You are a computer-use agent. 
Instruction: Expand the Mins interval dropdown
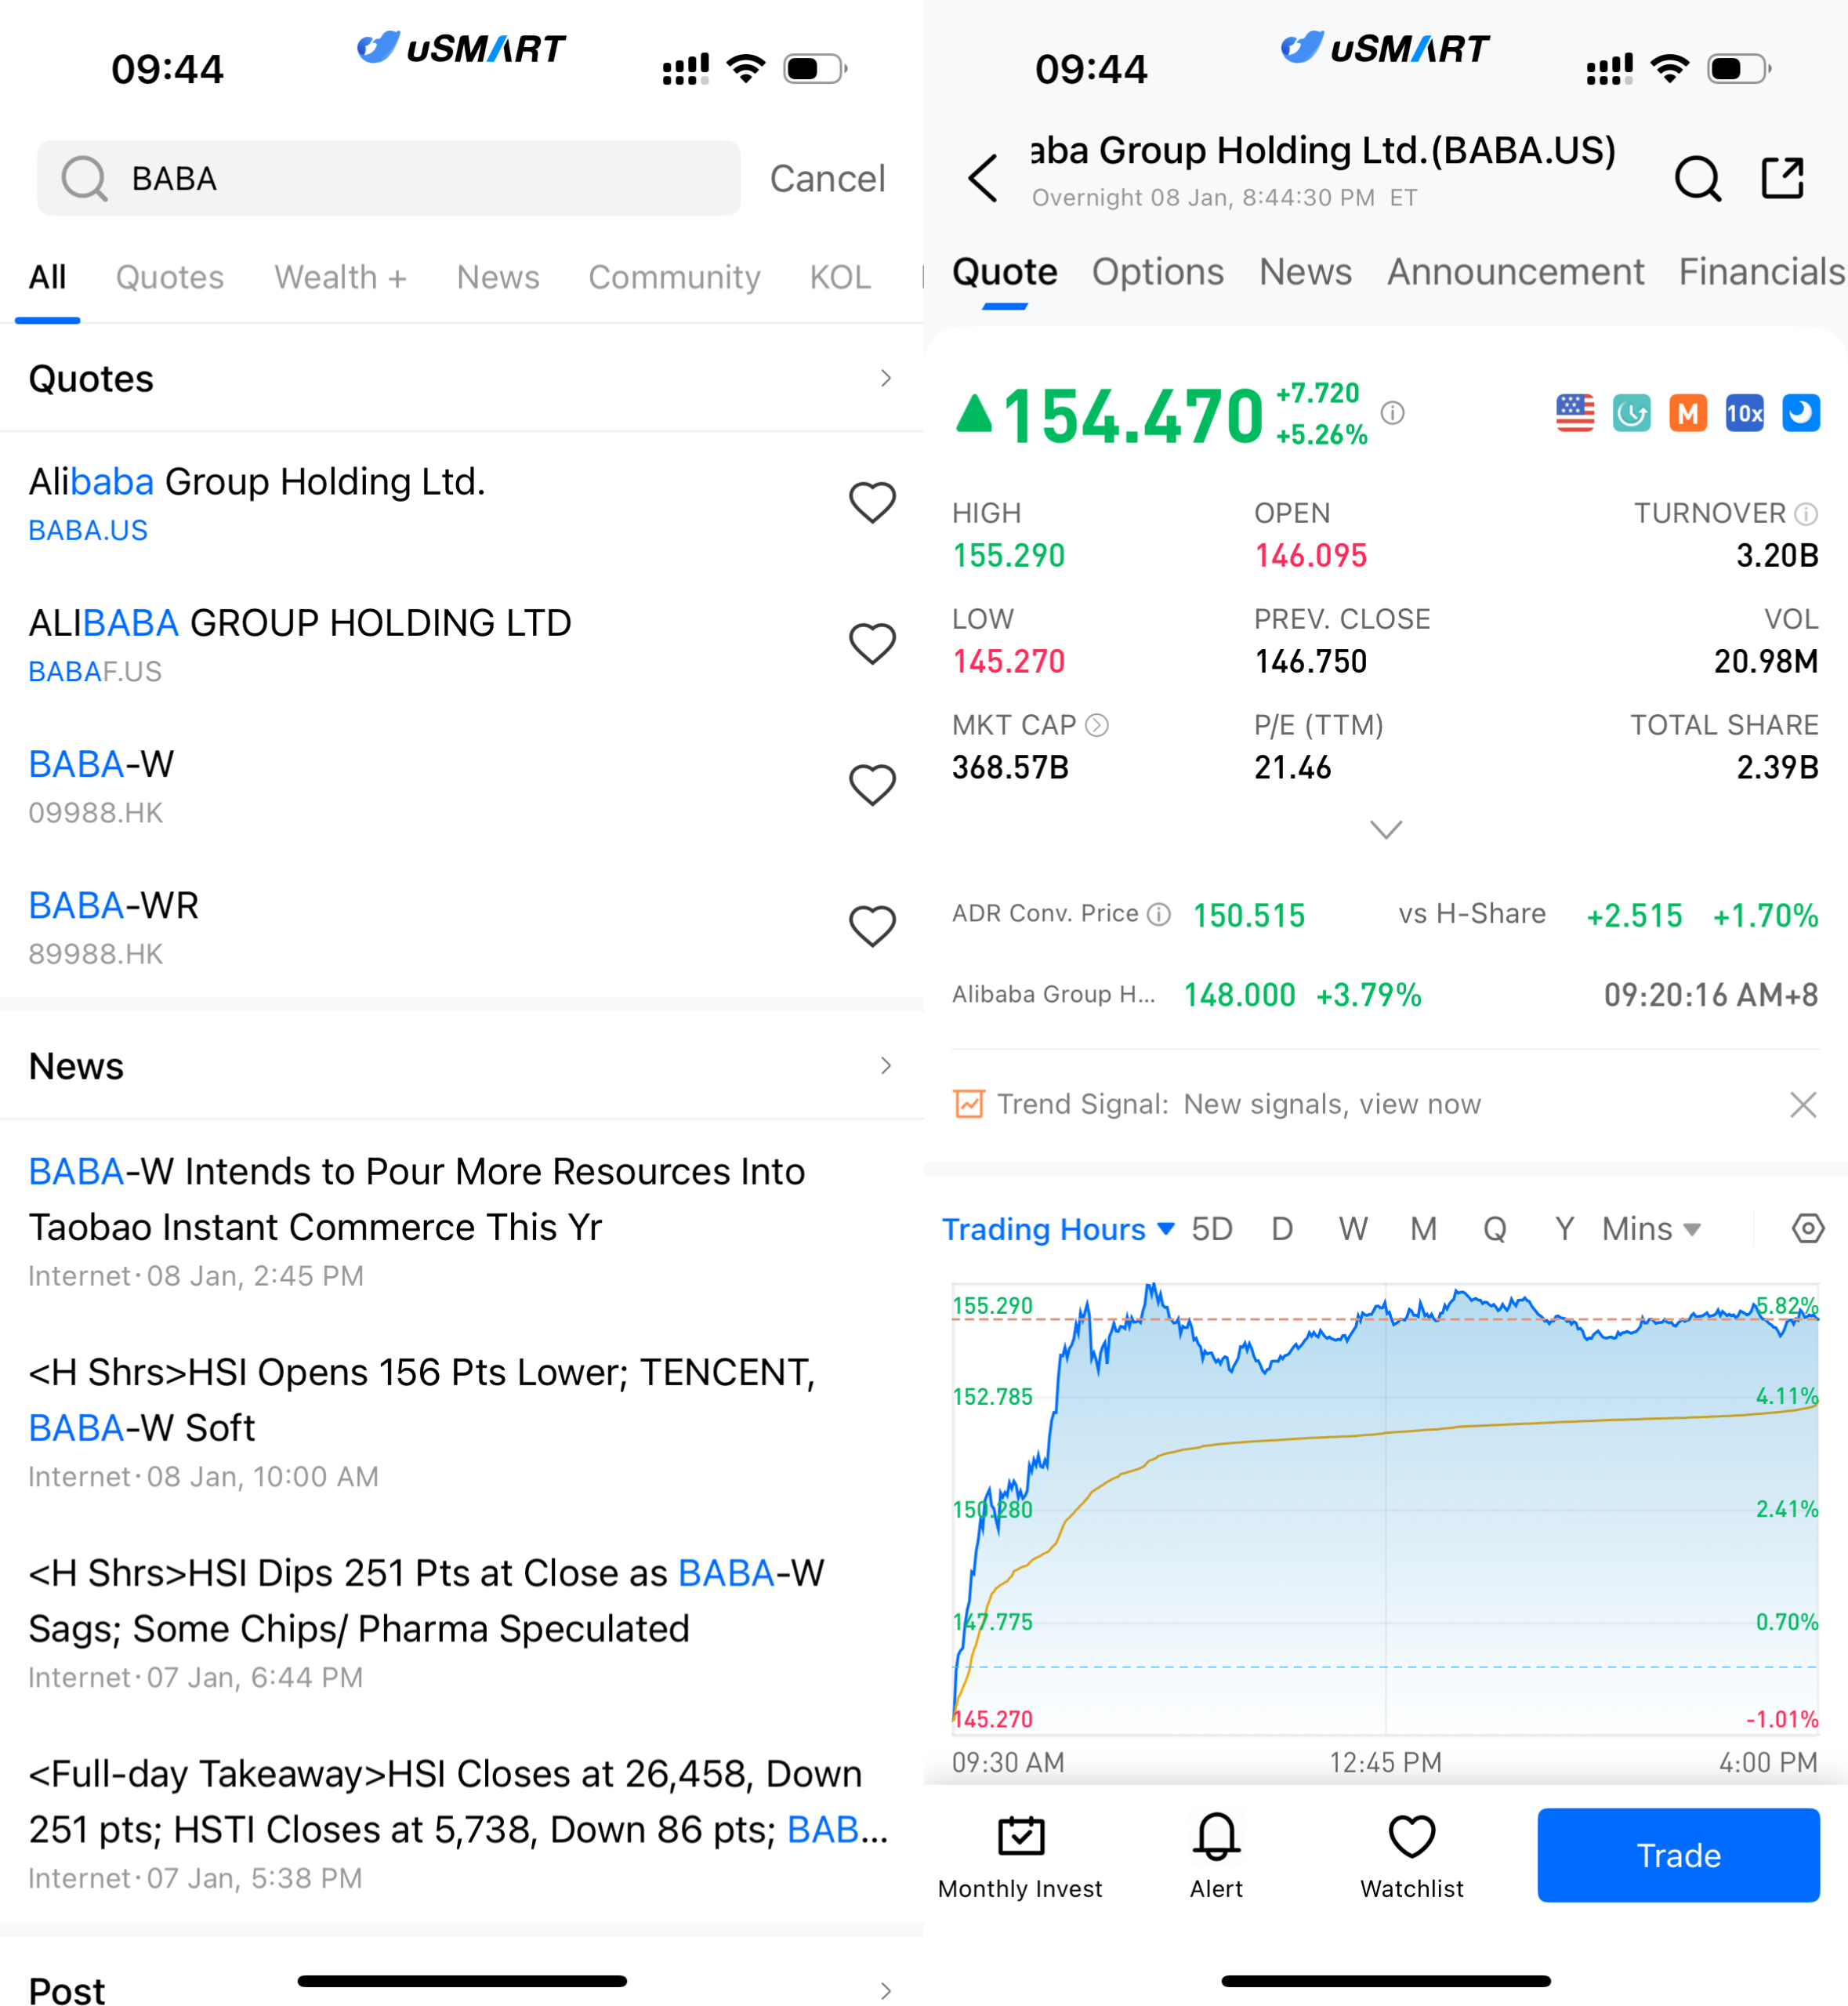[x=1650, y=1229]
